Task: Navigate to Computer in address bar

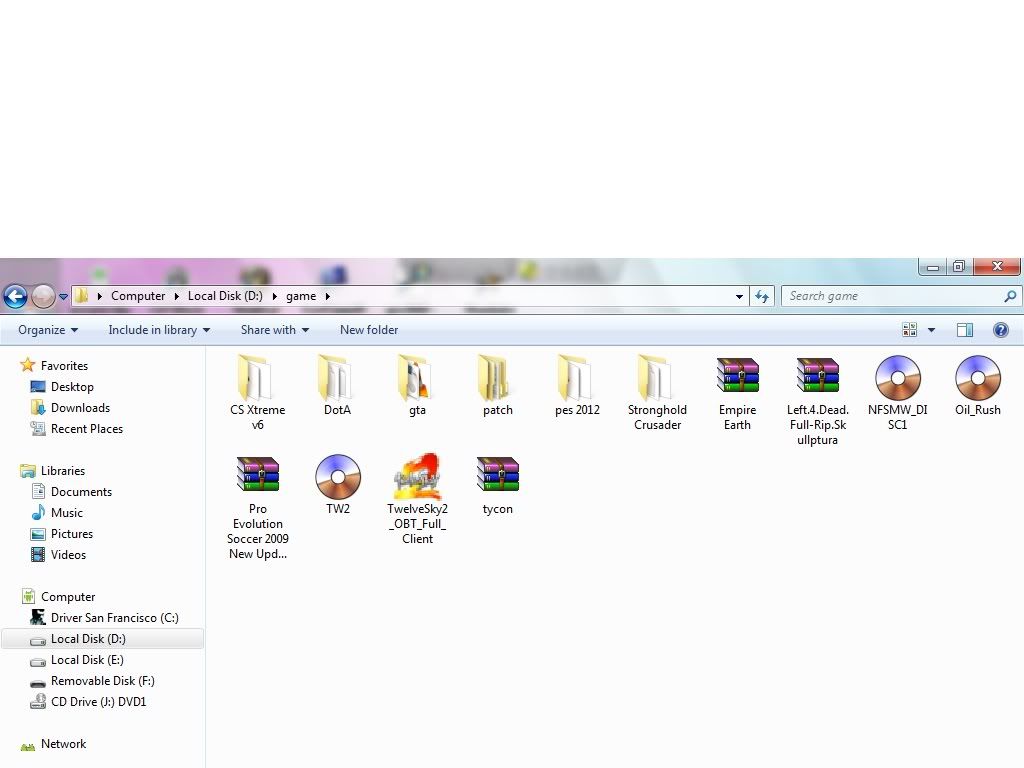Action: (138, 296)
